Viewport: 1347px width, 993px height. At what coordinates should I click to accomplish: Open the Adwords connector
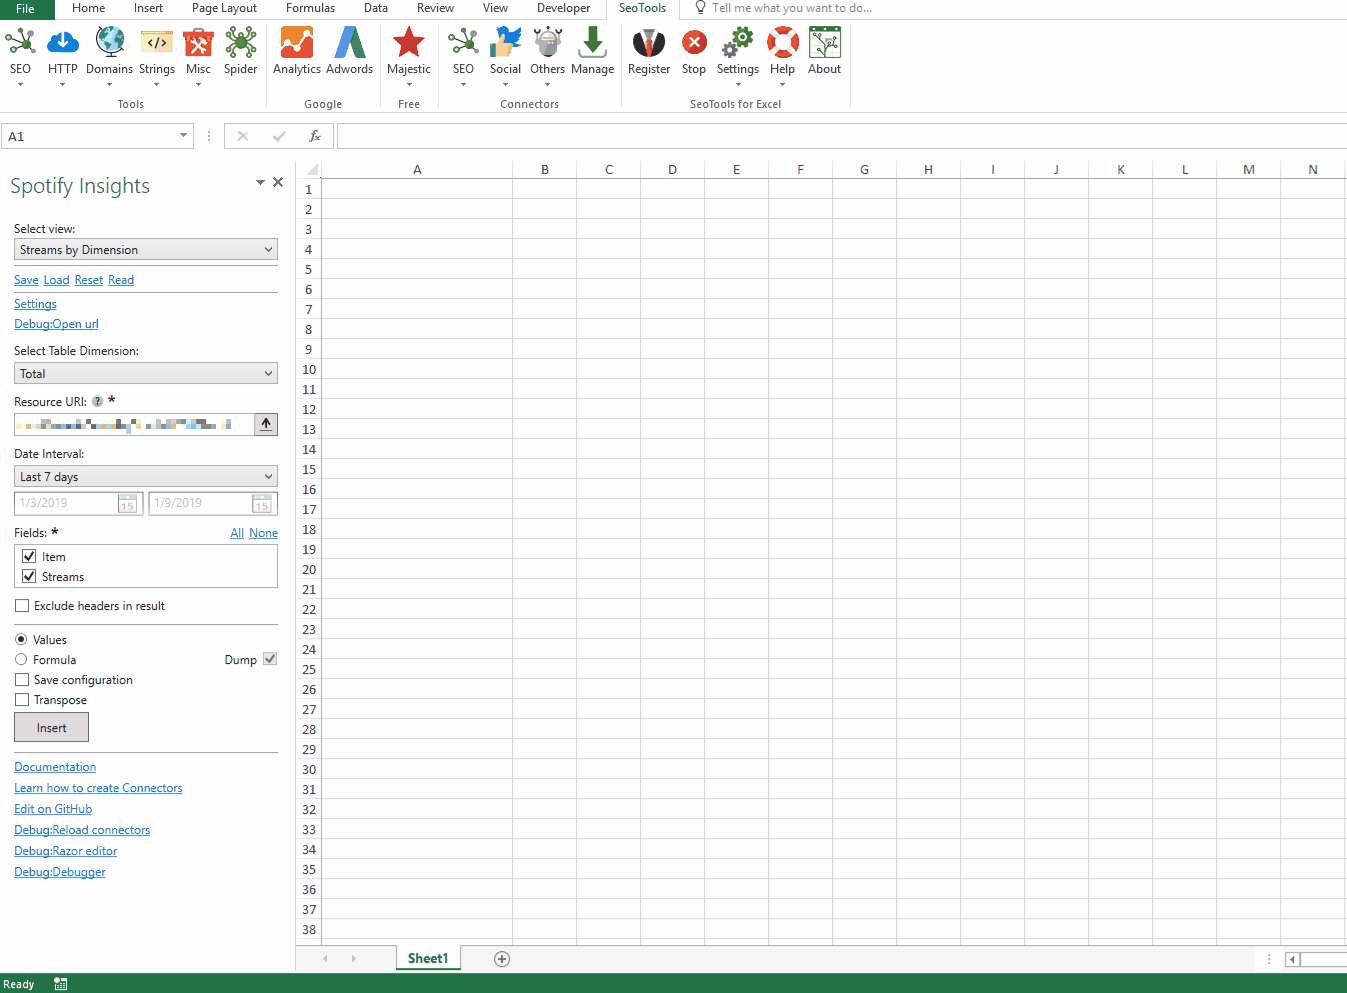349,43
